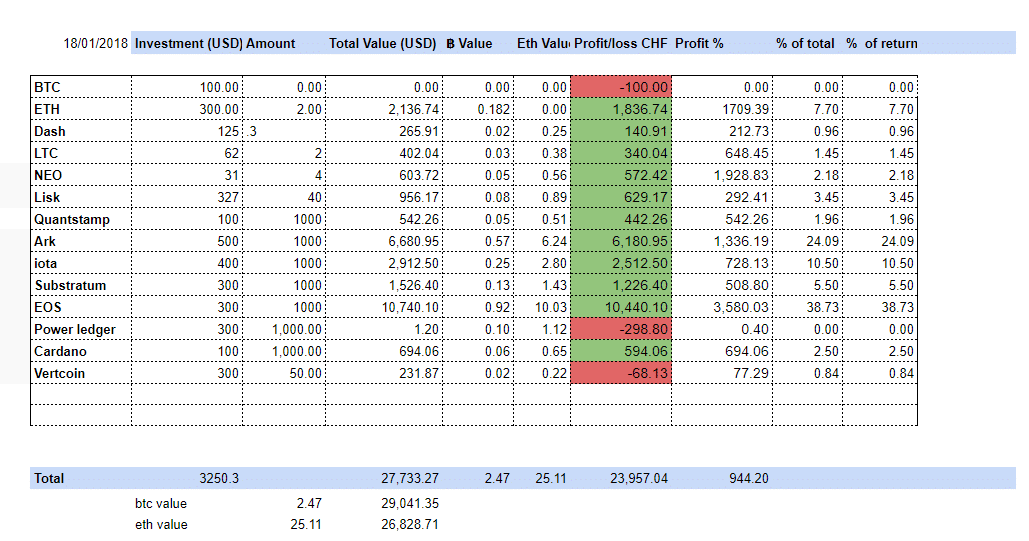The height and width of the screenshot is (541, 1029).
Task: Click the eth value label
Action: [x=161, y=525]
